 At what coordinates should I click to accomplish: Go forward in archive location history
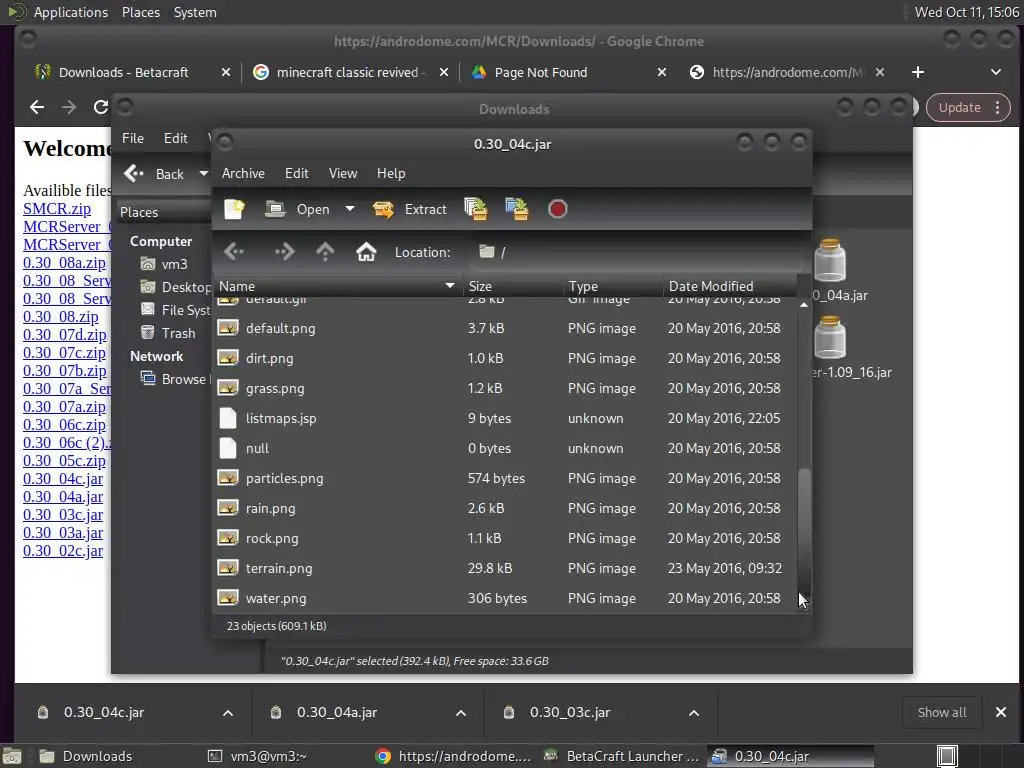[284, 251]
